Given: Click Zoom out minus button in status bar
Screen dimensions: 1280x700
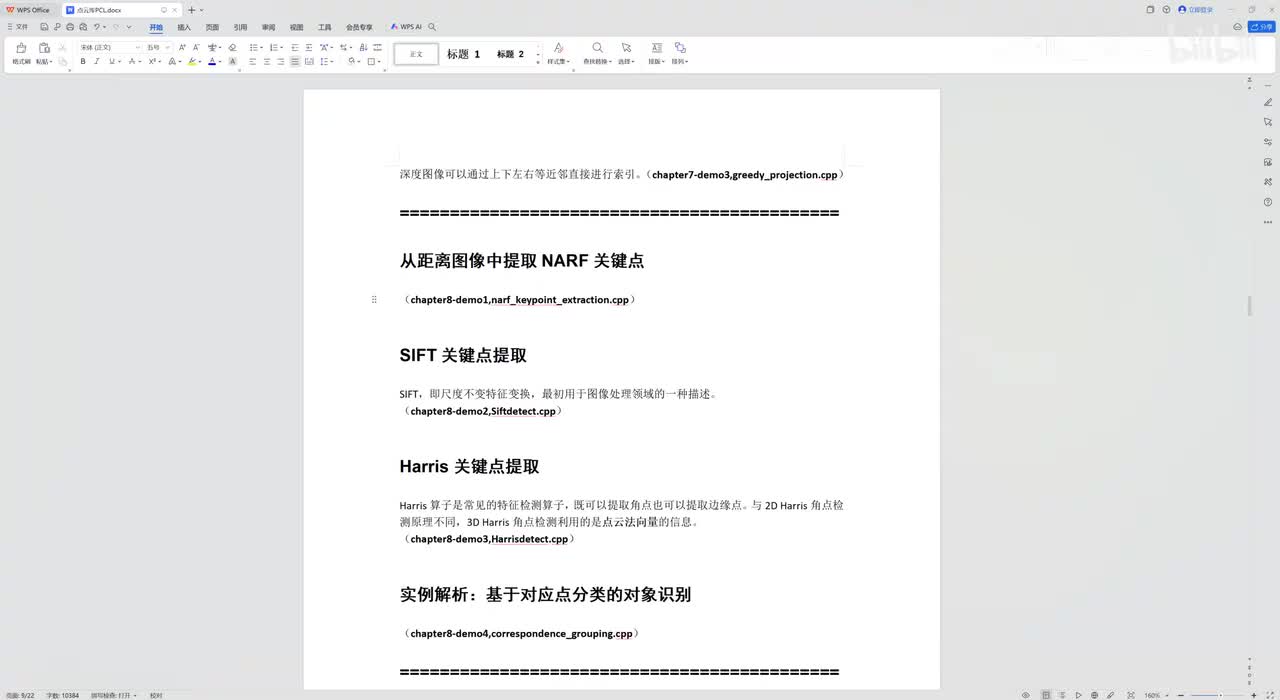Looking at the screenshot, I should coord(1182,695).
